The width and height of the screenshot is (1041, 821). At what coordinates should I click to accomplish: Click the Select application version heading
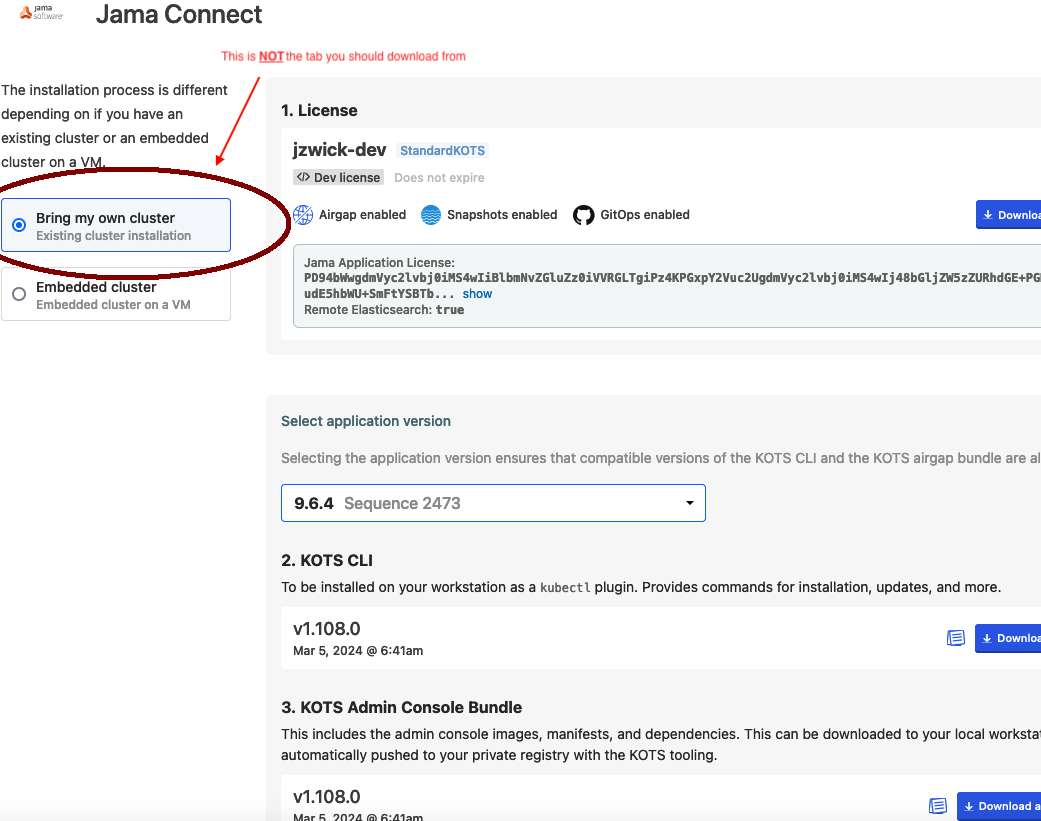coord(366,421)
